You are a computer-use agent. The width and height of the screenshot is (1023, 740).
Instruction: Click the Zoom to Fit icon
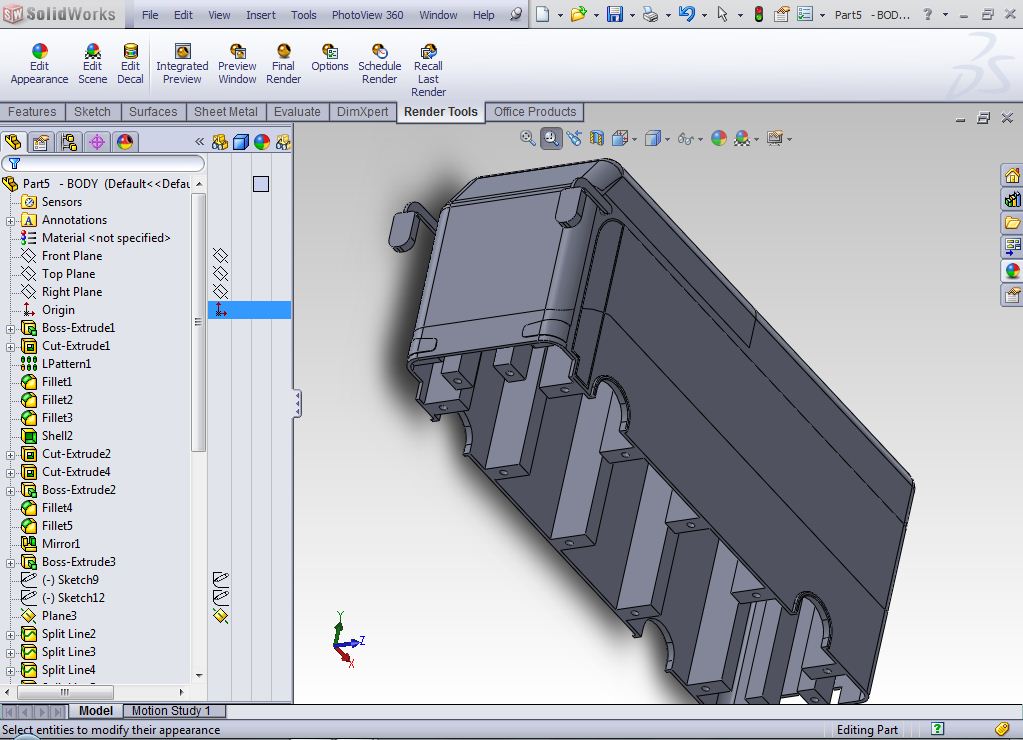tap(528, 138)
